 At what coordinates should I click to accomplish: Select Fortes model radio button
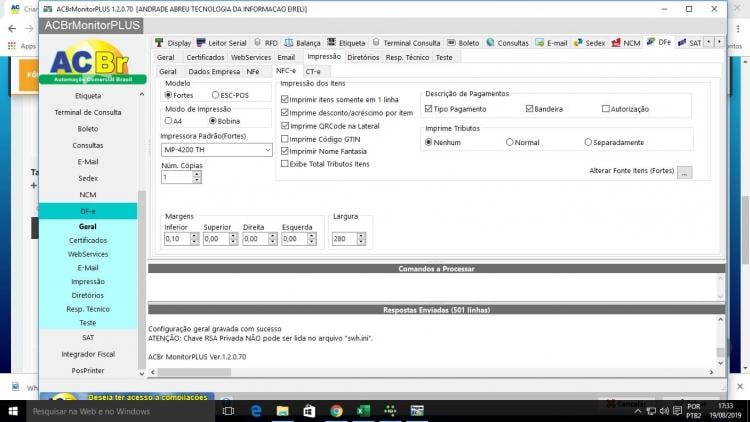pyautogui.click(x=168, y=95)
